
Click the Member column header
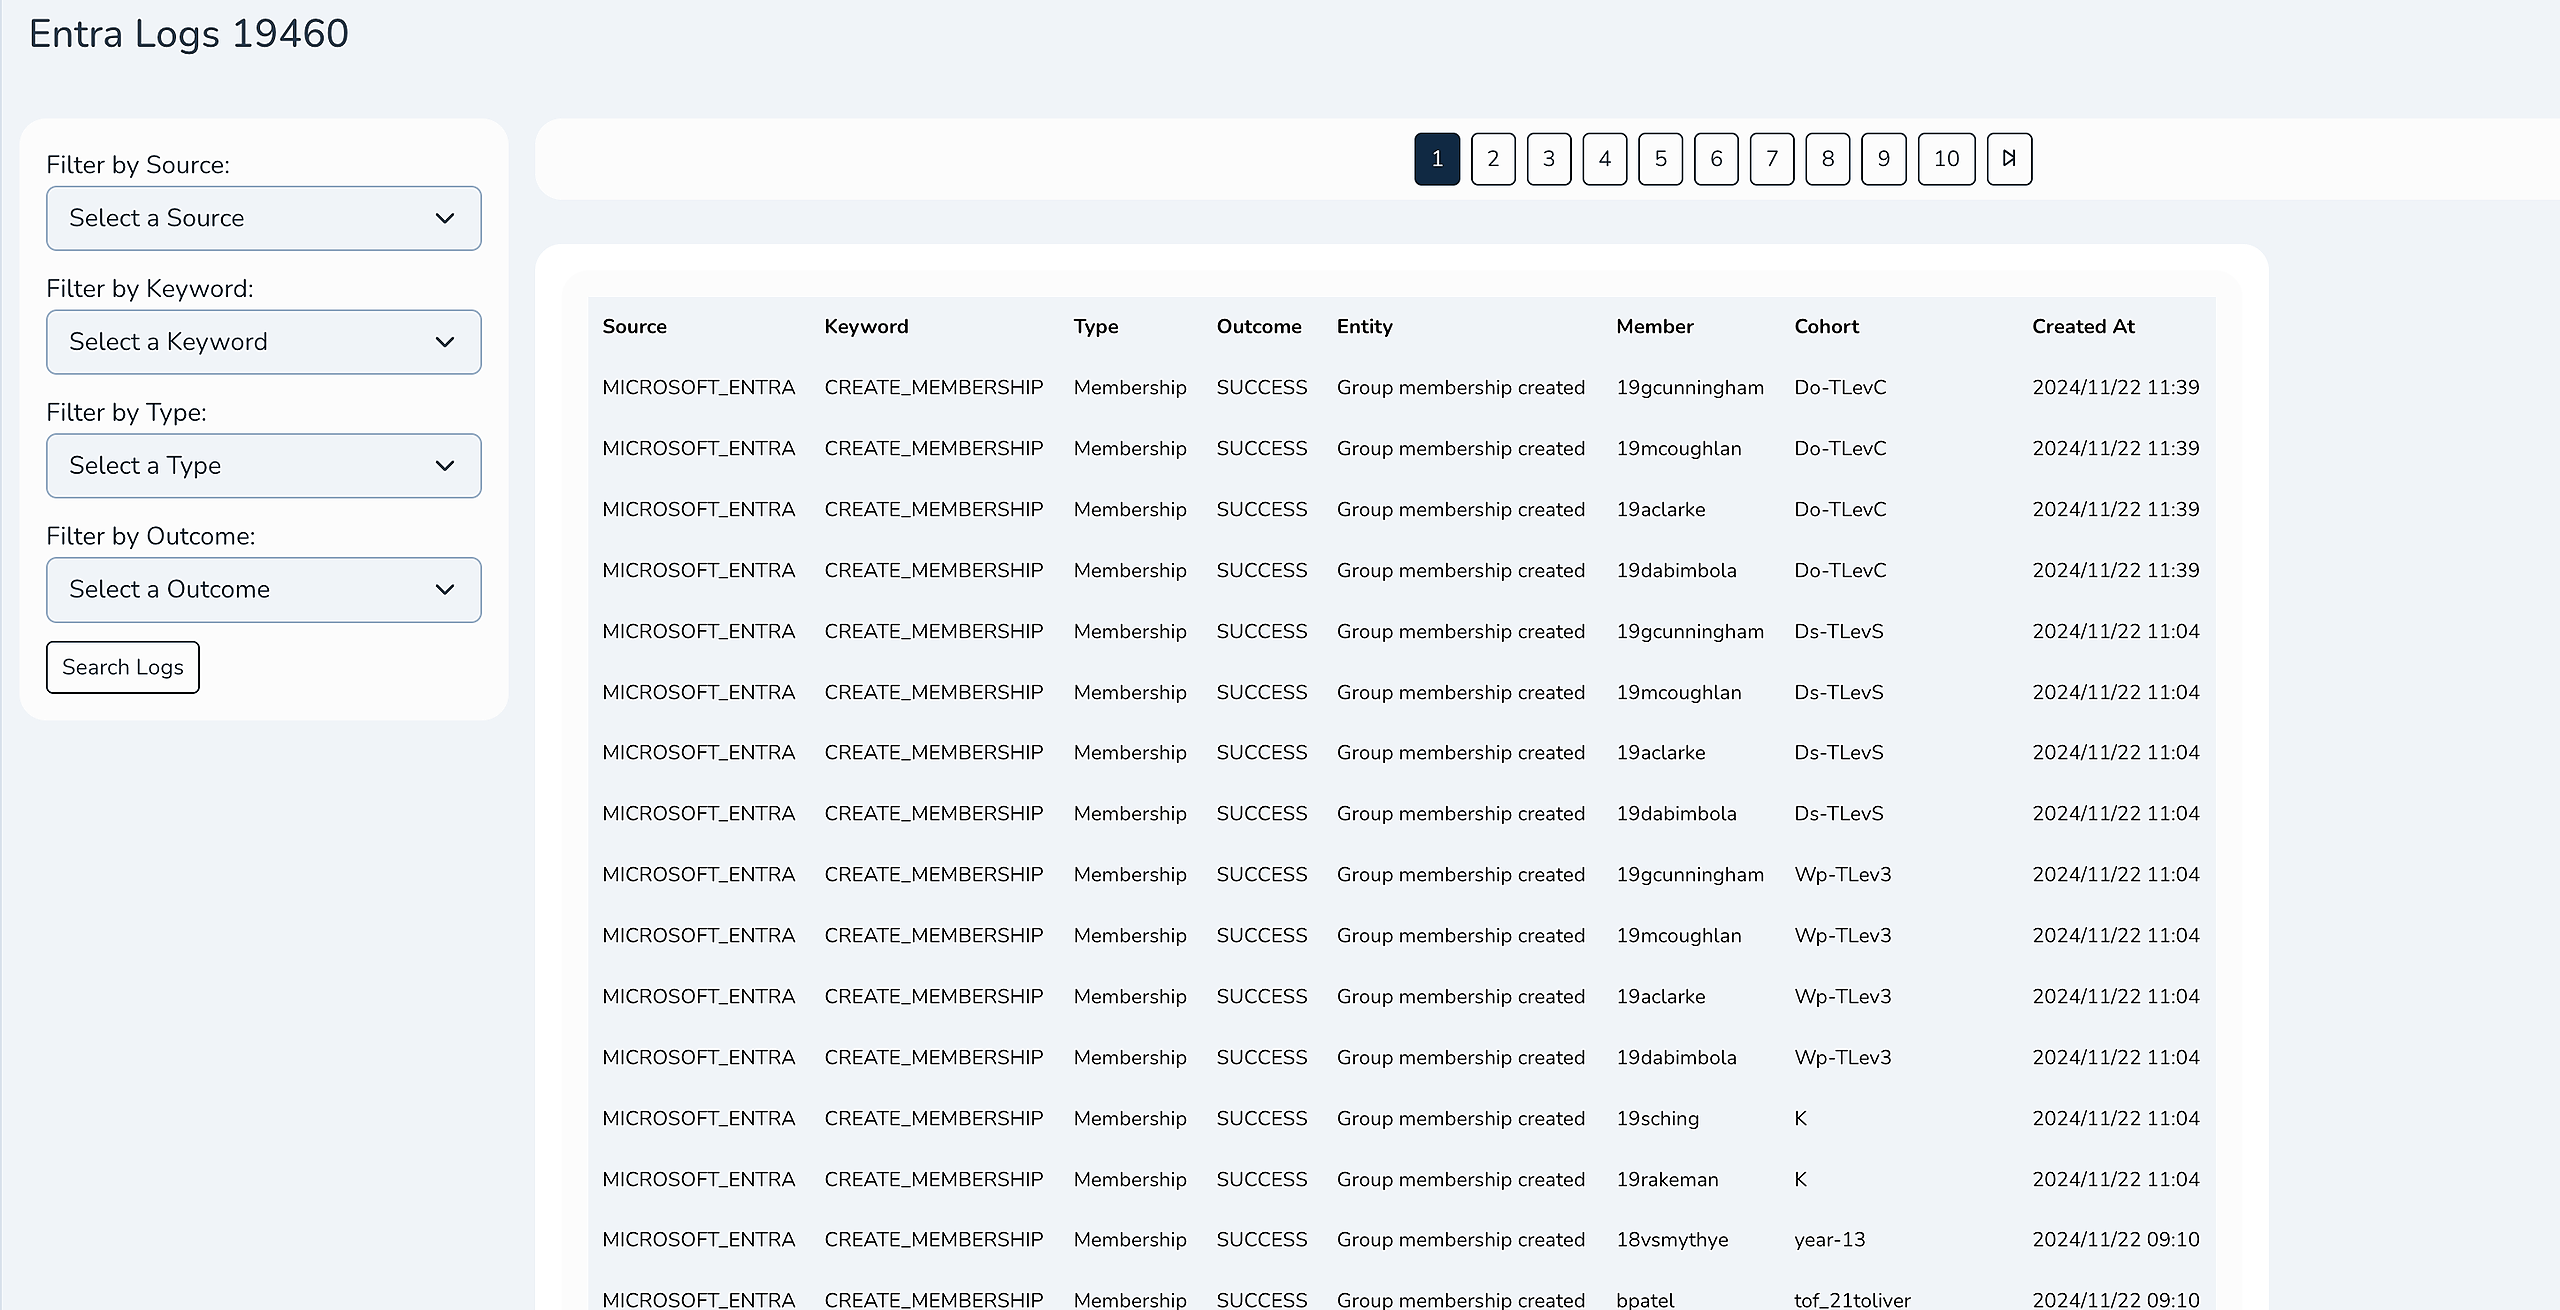click(x=1654, y=327)
